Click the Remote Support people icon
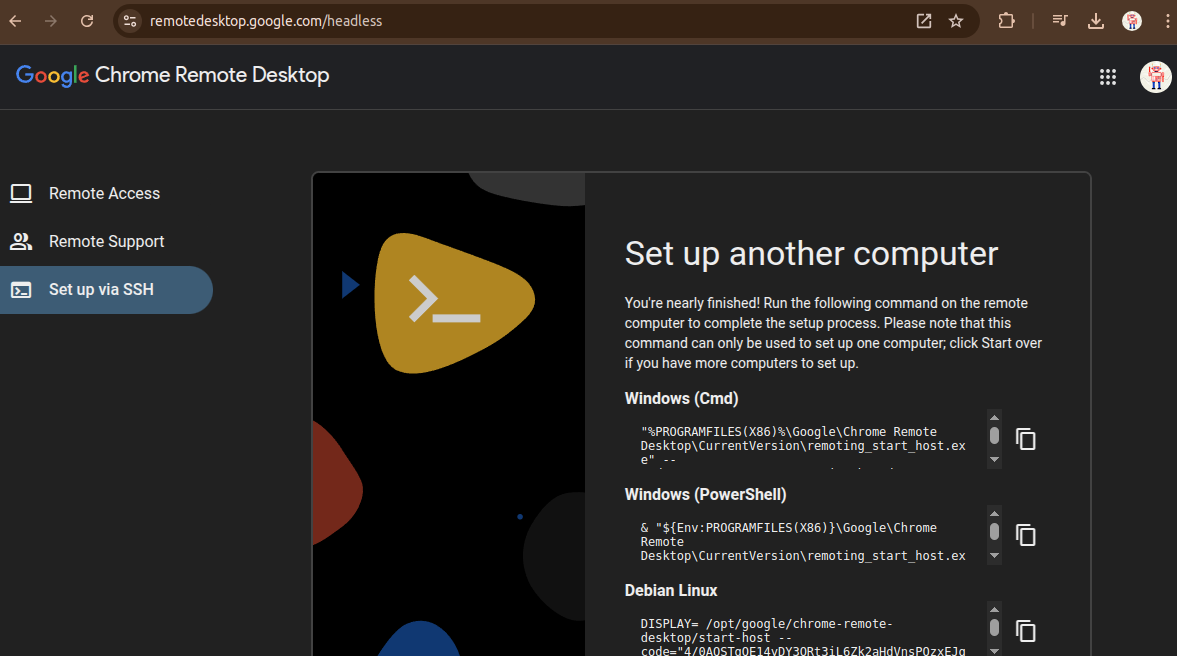The width and height of the screenshot is (1177, 656). click(x=21, y=242)
